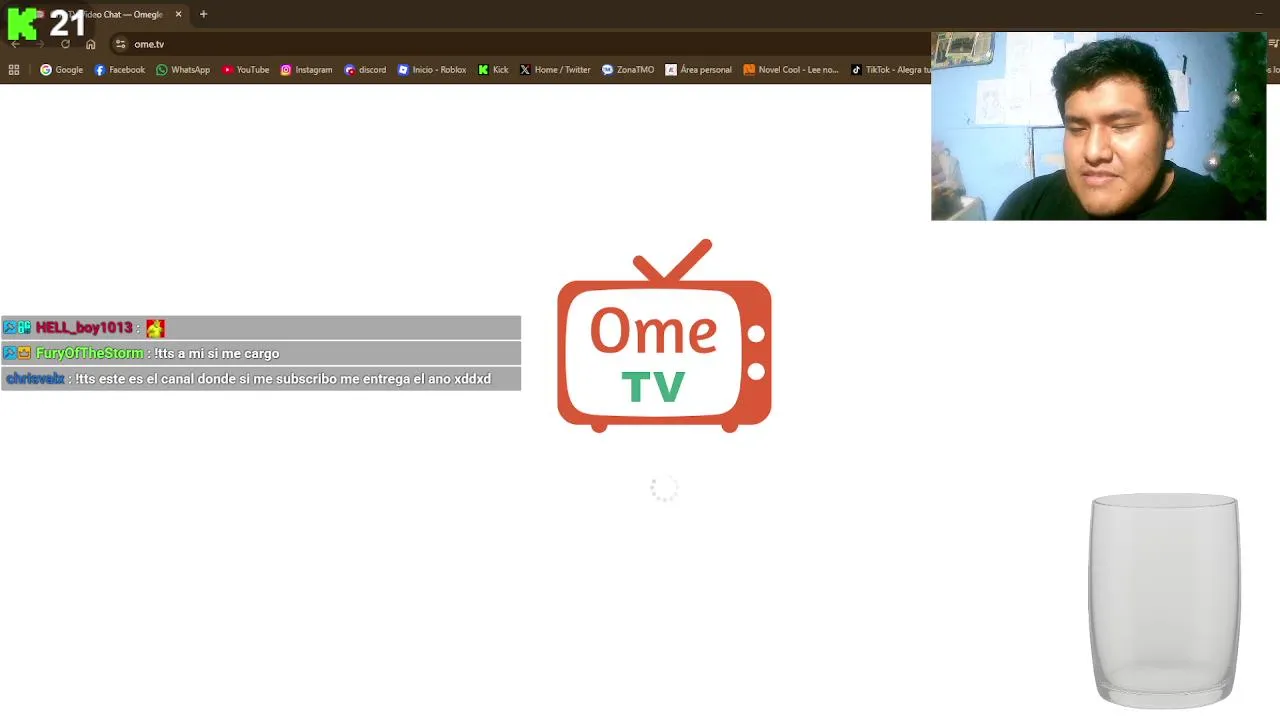Click the message '!tts a mi si me cargo'
Viewport: 1280px width, 720px height.
pos(216,353)
